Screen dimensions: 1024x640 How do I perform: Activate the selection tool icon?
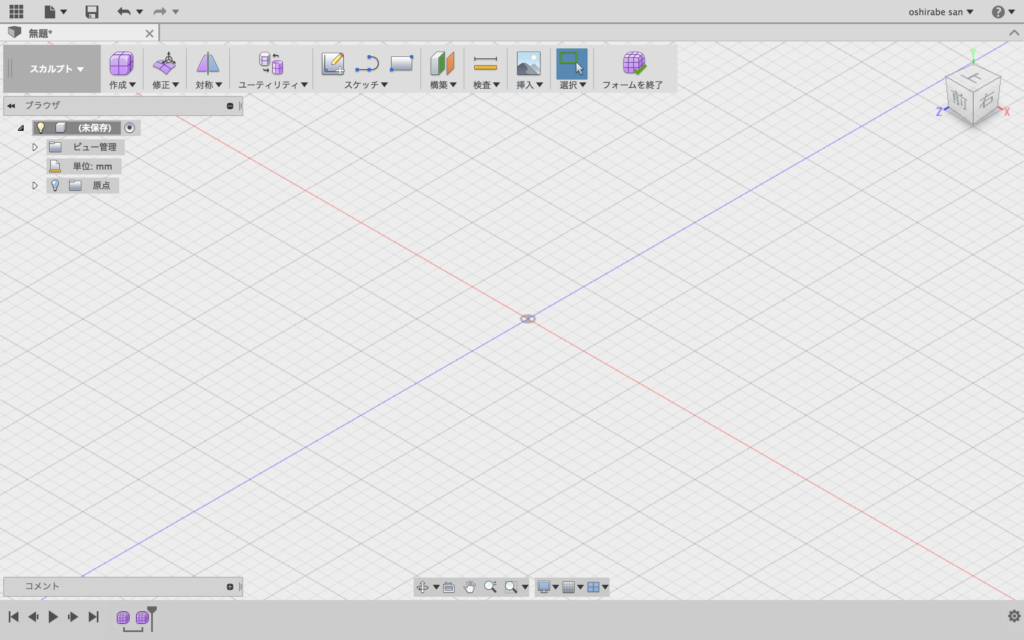571,63
